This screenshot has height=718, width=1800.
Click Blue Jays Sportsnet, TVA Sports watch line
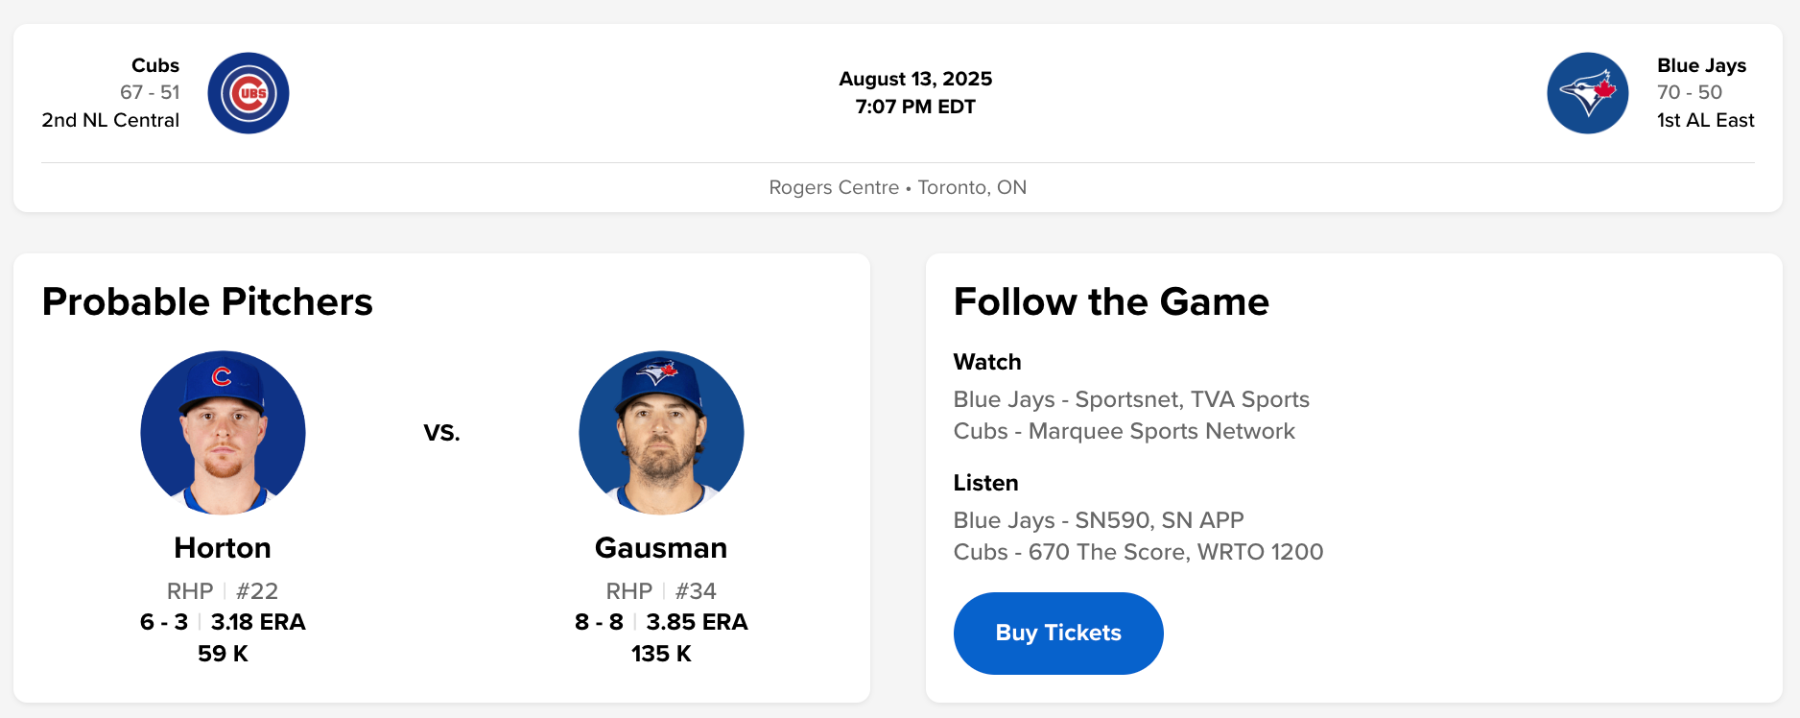1131,399
